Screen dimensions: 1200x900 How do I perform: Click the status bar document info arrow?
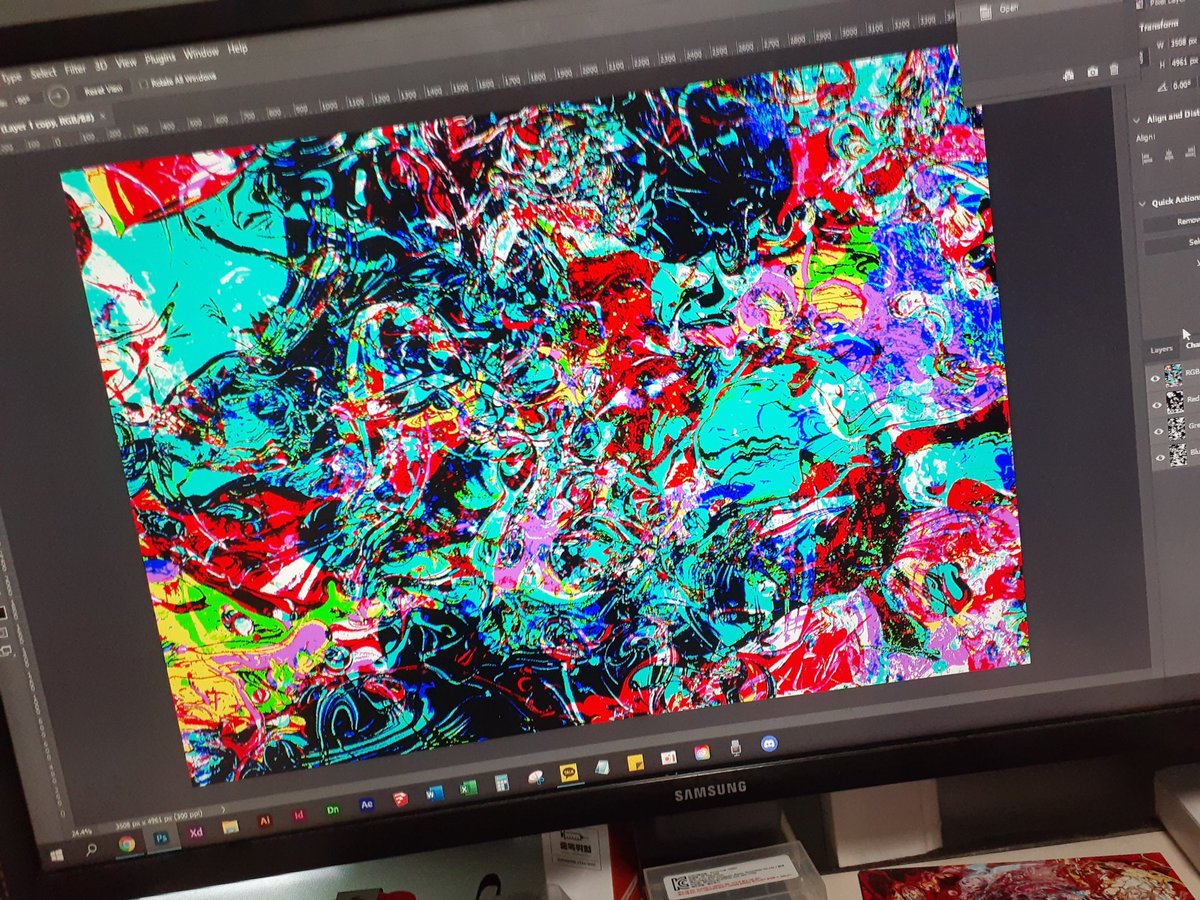coord(222,809)
